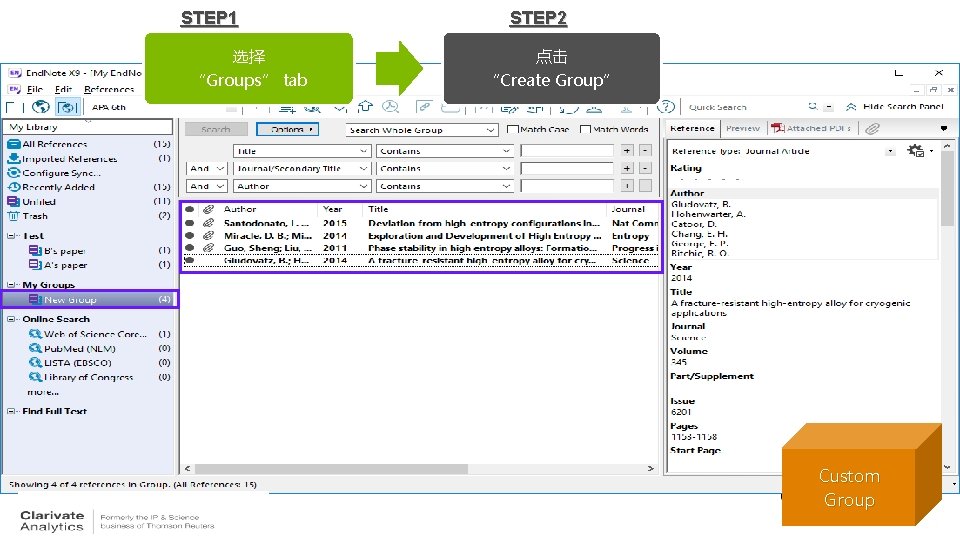Open EndNote Help question mark icon
Screen dimensions: 960x540
(x=666, y=107)
